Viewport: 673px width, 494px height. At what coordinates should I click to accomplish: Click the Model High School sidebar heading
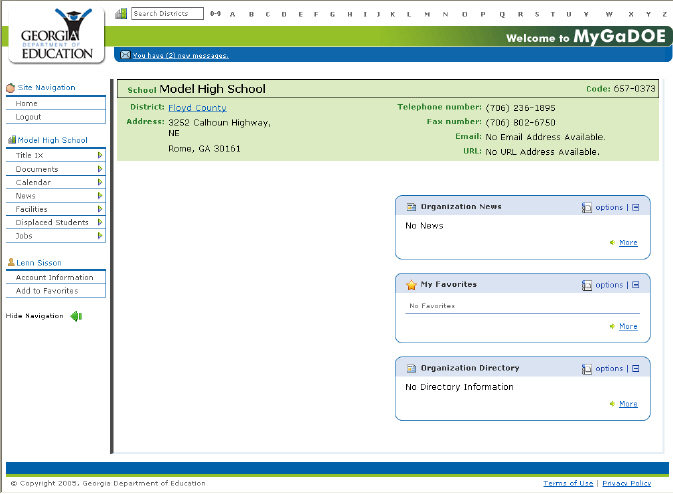(52, 140)
